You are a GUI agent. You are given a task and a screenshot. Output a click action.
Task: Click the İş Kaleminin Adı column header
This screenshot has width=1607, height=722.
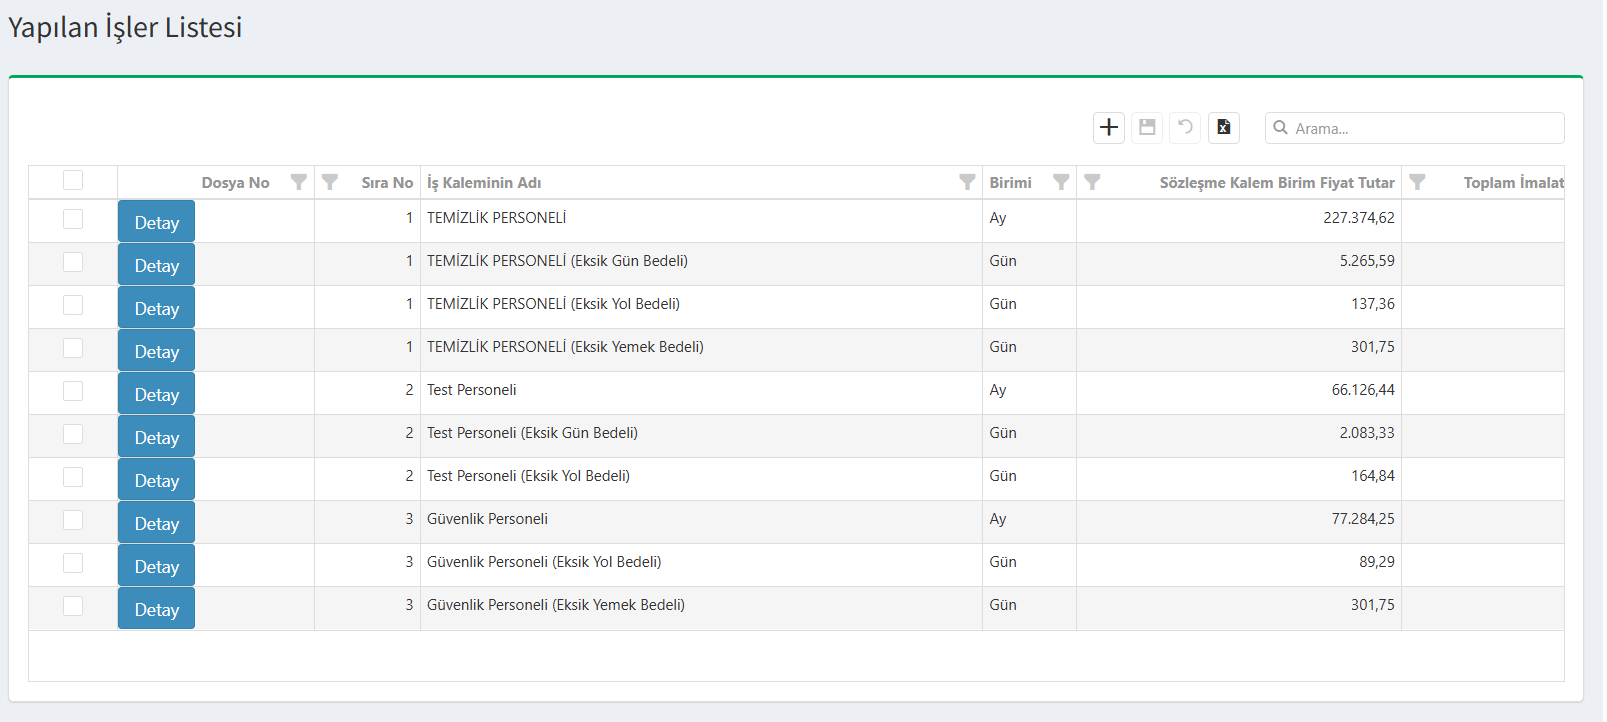pos(484,183)
